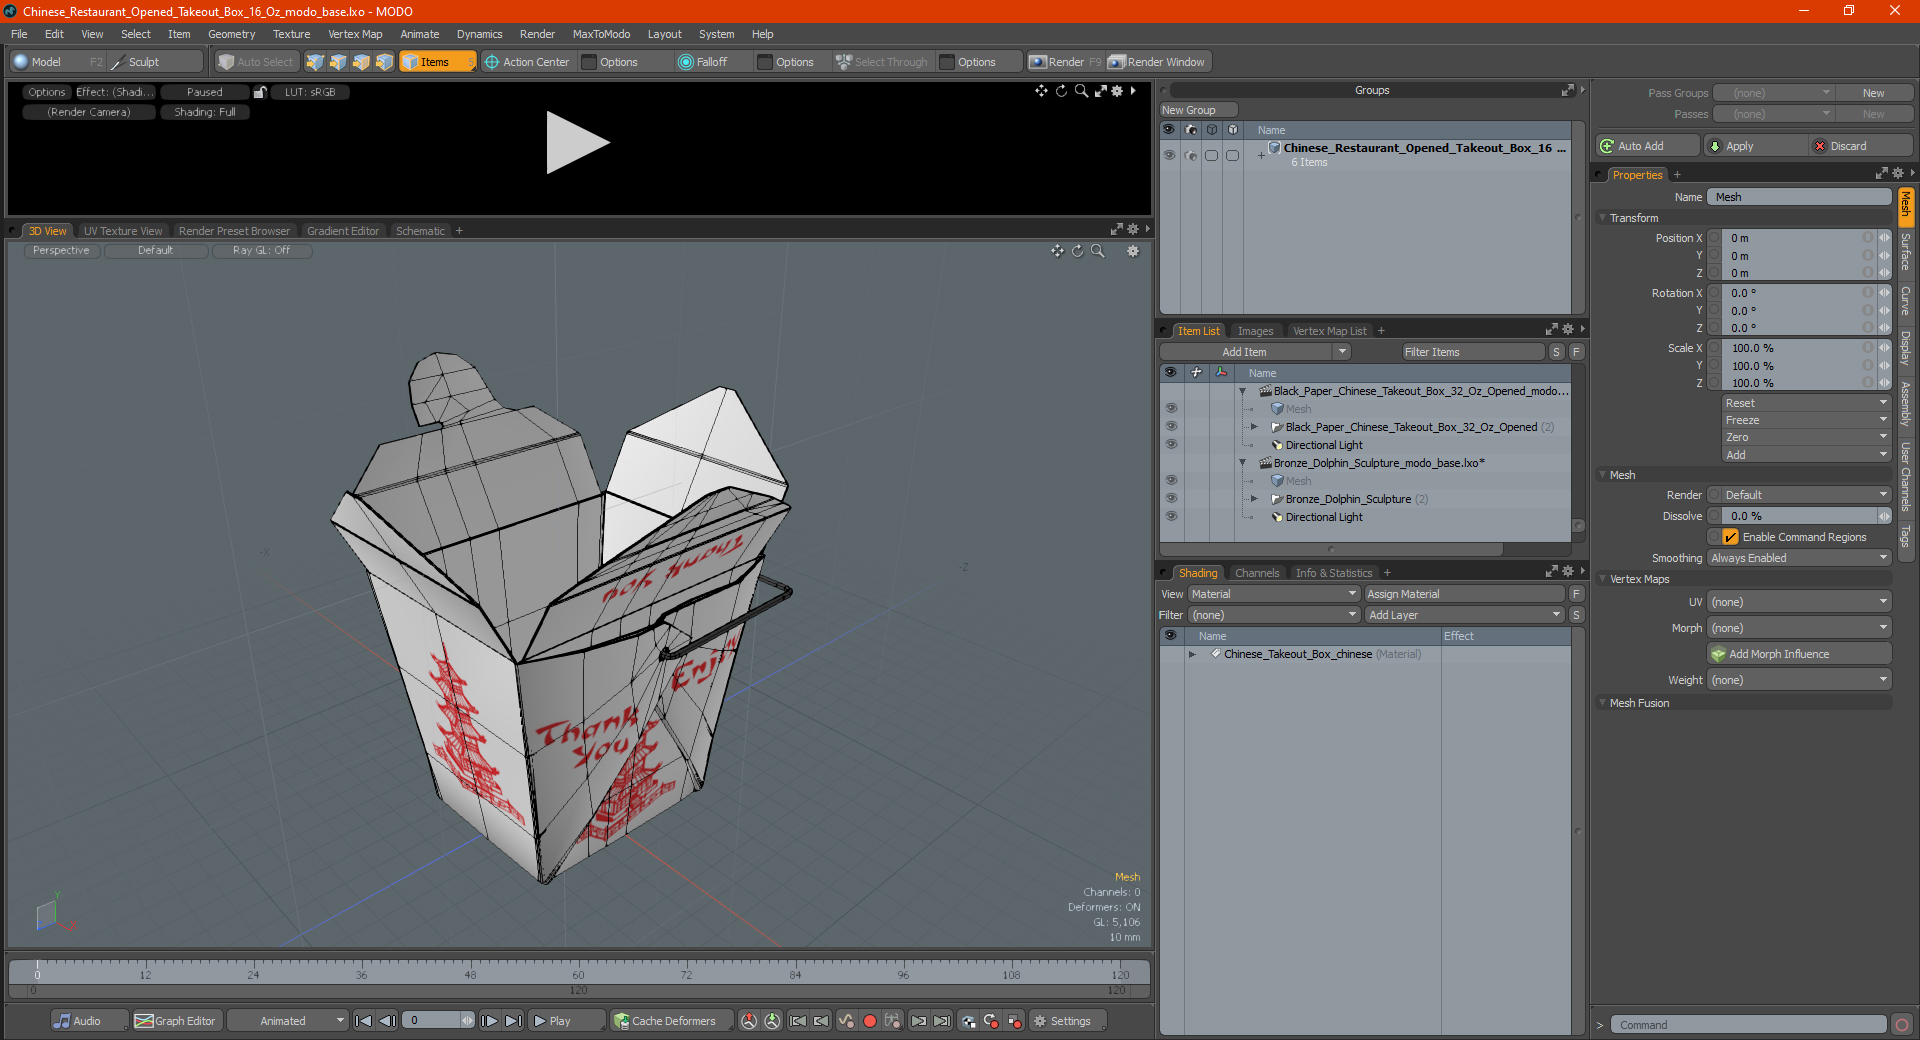Start the preview render play triangle
Image resolution: width=1920 pixels, height=1040 pixels.
click(577, 143)
